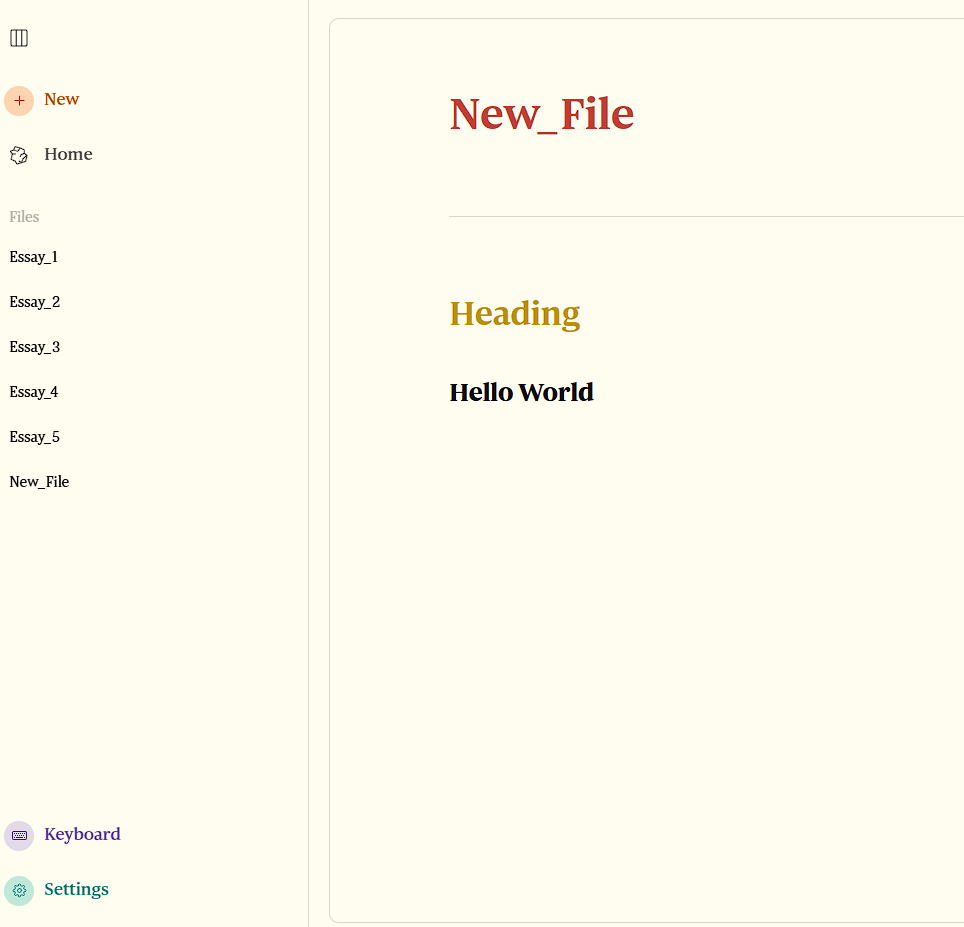Click the Home icon in the sidebar
Viewport: 964px width, 927px height.
click(x=19, y=155)
